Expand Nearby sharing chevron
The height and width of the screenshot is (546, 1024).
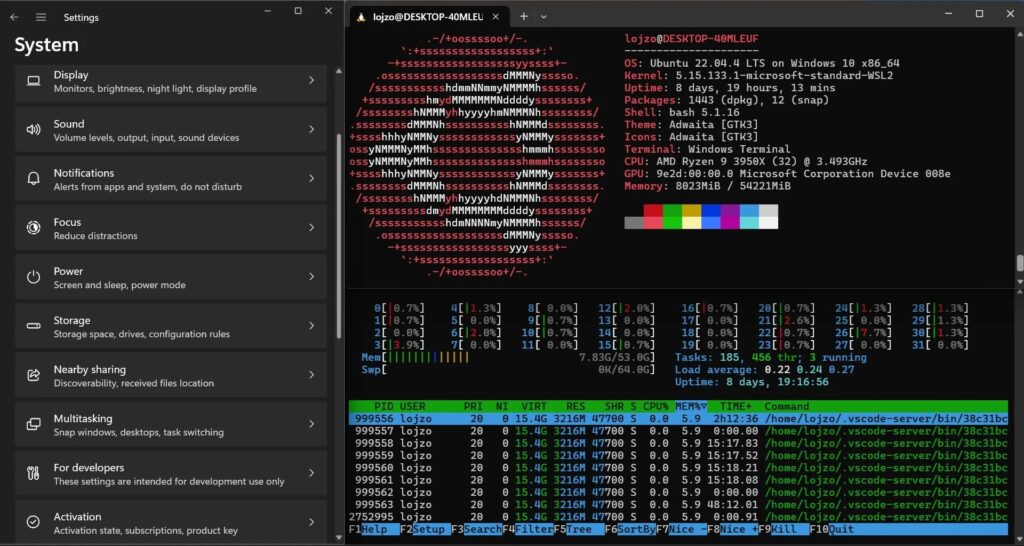tap(312, 374)
